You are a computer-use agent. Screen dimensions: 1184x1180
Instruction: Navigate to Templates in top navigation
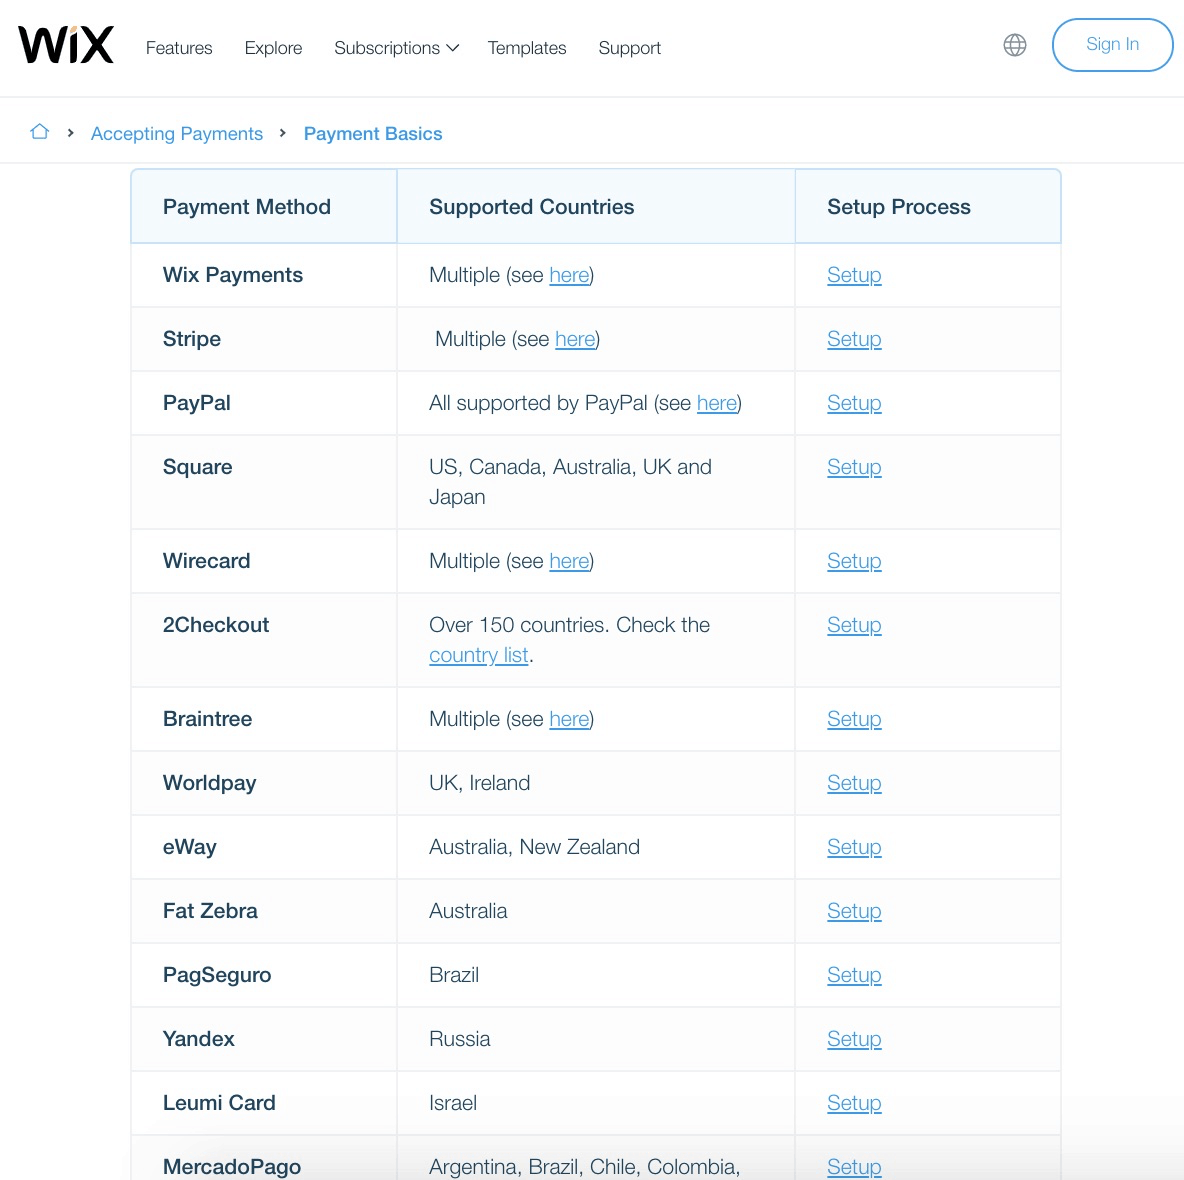526,48
